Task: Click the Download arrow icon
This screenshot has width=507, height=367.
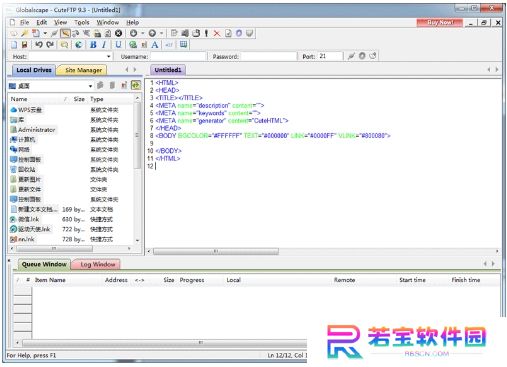Action: [133, 33]
